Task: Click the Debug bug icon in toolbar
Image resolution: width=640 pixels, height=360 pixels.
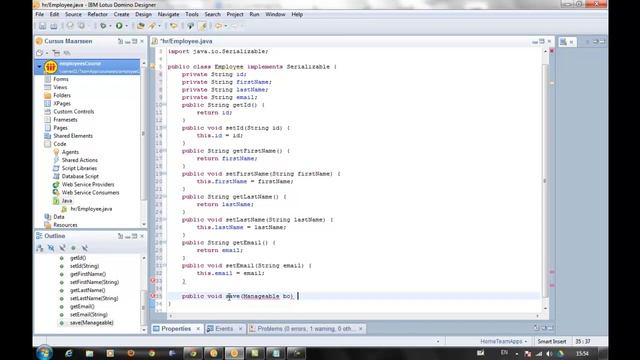Action: (x=103, y=26)
